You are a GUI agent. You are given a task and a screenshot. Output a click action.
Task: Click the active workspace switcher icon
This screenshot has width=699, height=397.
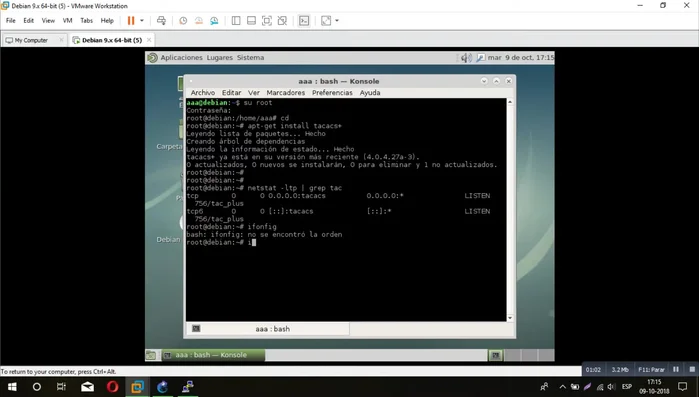click(495, 355)
